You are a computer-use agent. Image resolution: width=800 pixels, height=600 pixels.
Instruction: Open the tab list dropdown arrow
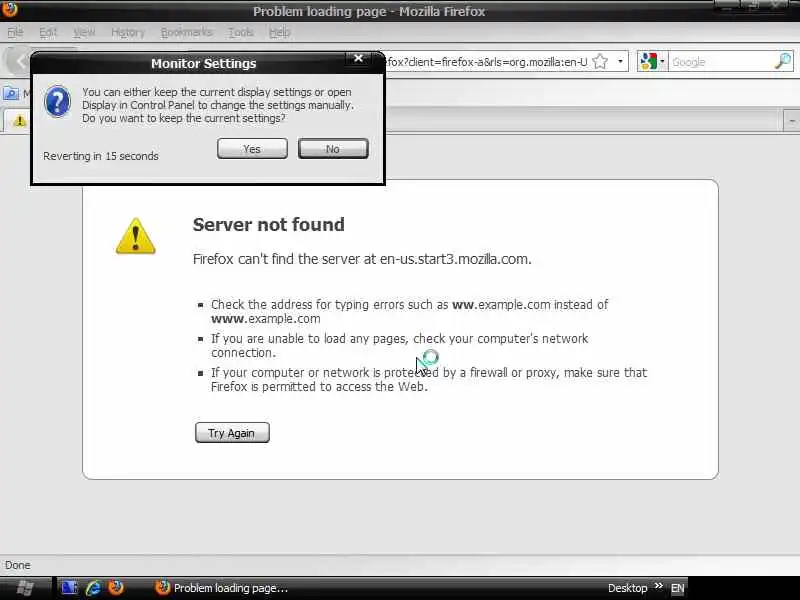791,121
